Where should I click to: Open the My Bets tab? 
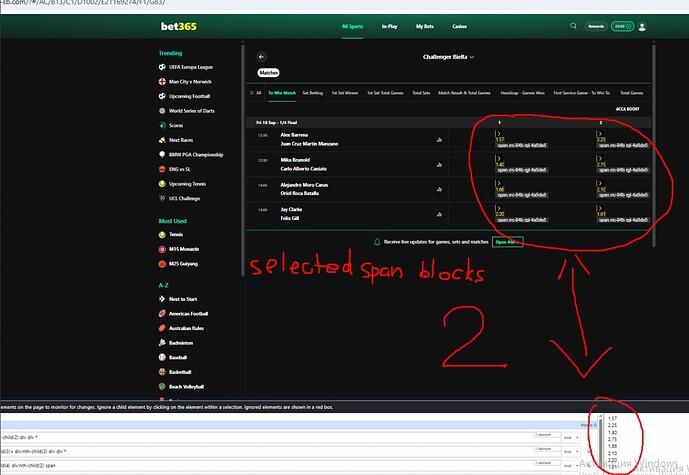point(424,26)
